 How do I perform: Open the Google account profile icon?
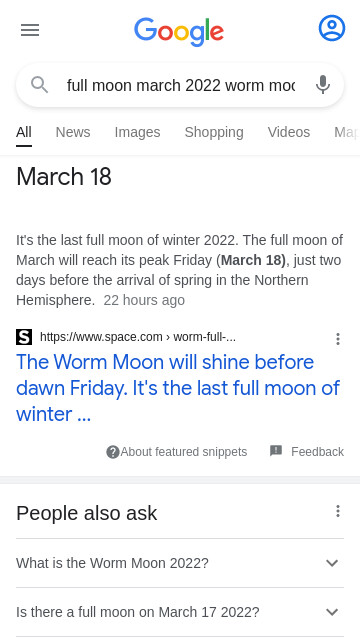click(x=331, y=28)
